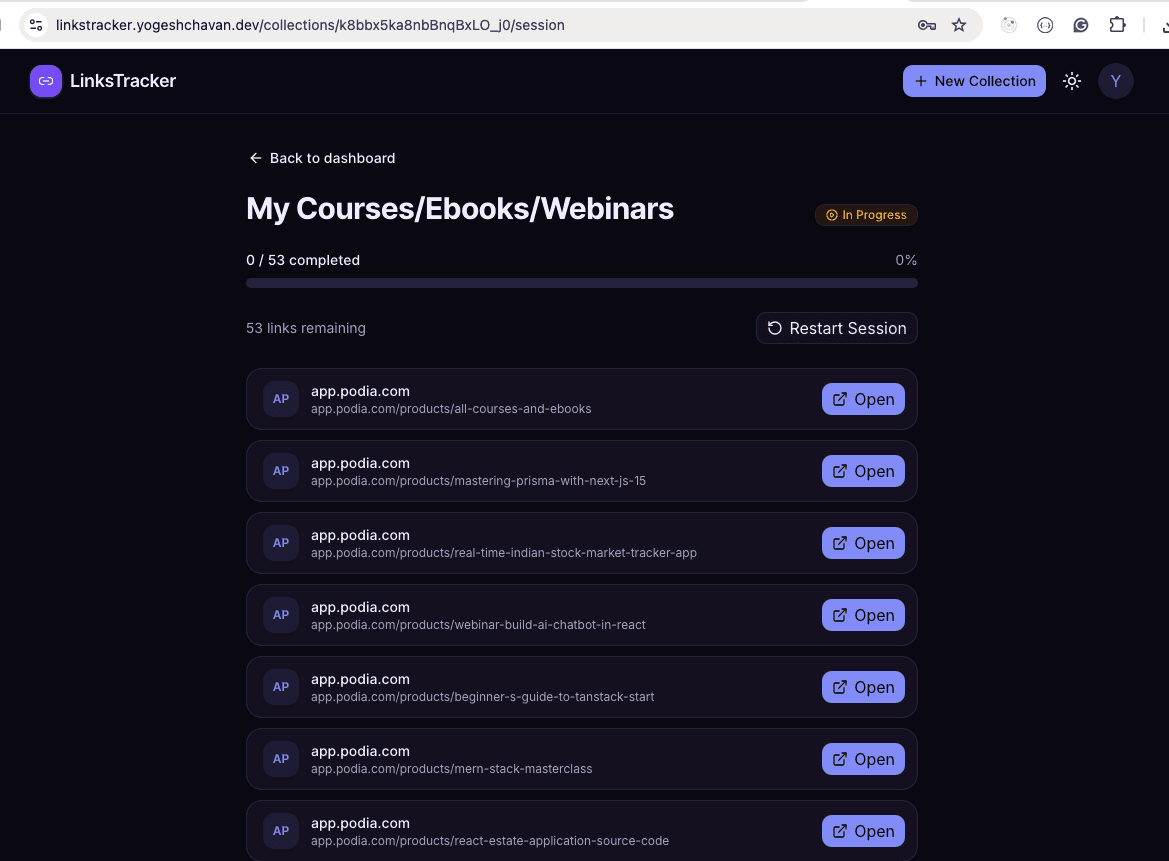The height and width of the screenshot is (861, 1169).
Task: Click the browser address bar URL
Action: [x=310, y=25]
